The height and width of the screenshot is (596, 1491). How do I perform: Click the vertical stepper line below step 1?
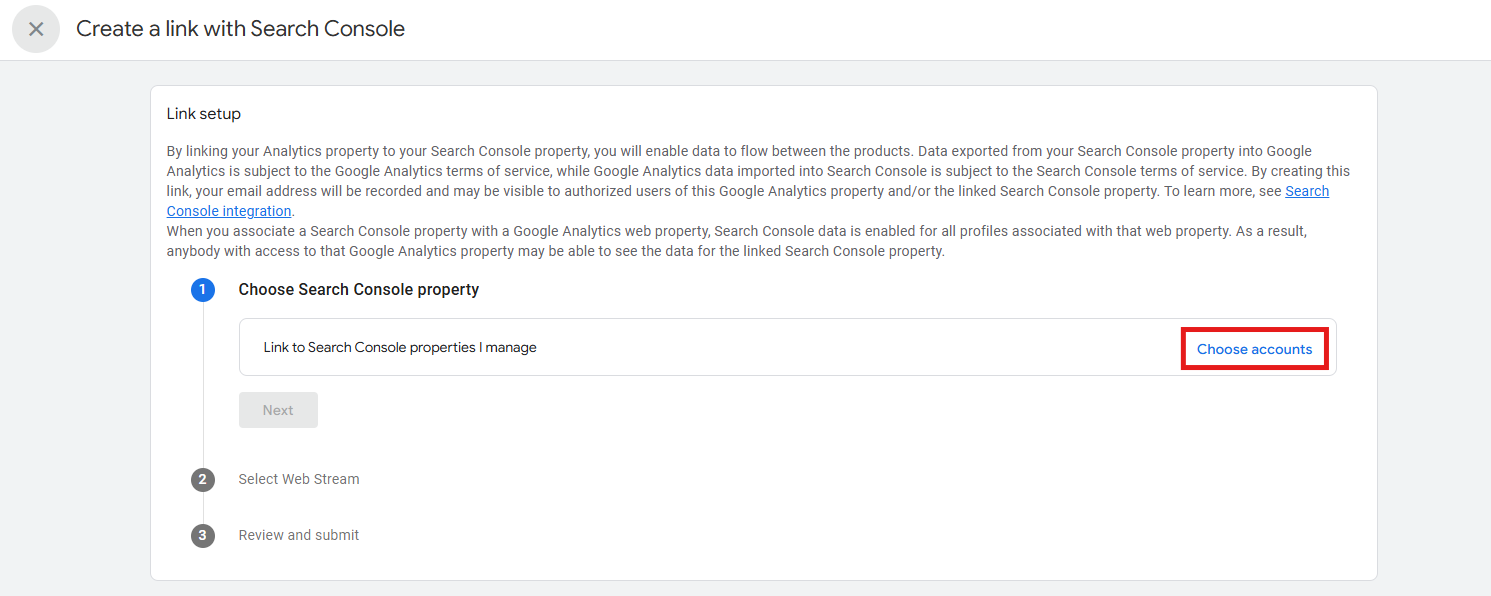click(x=203, y=385)
